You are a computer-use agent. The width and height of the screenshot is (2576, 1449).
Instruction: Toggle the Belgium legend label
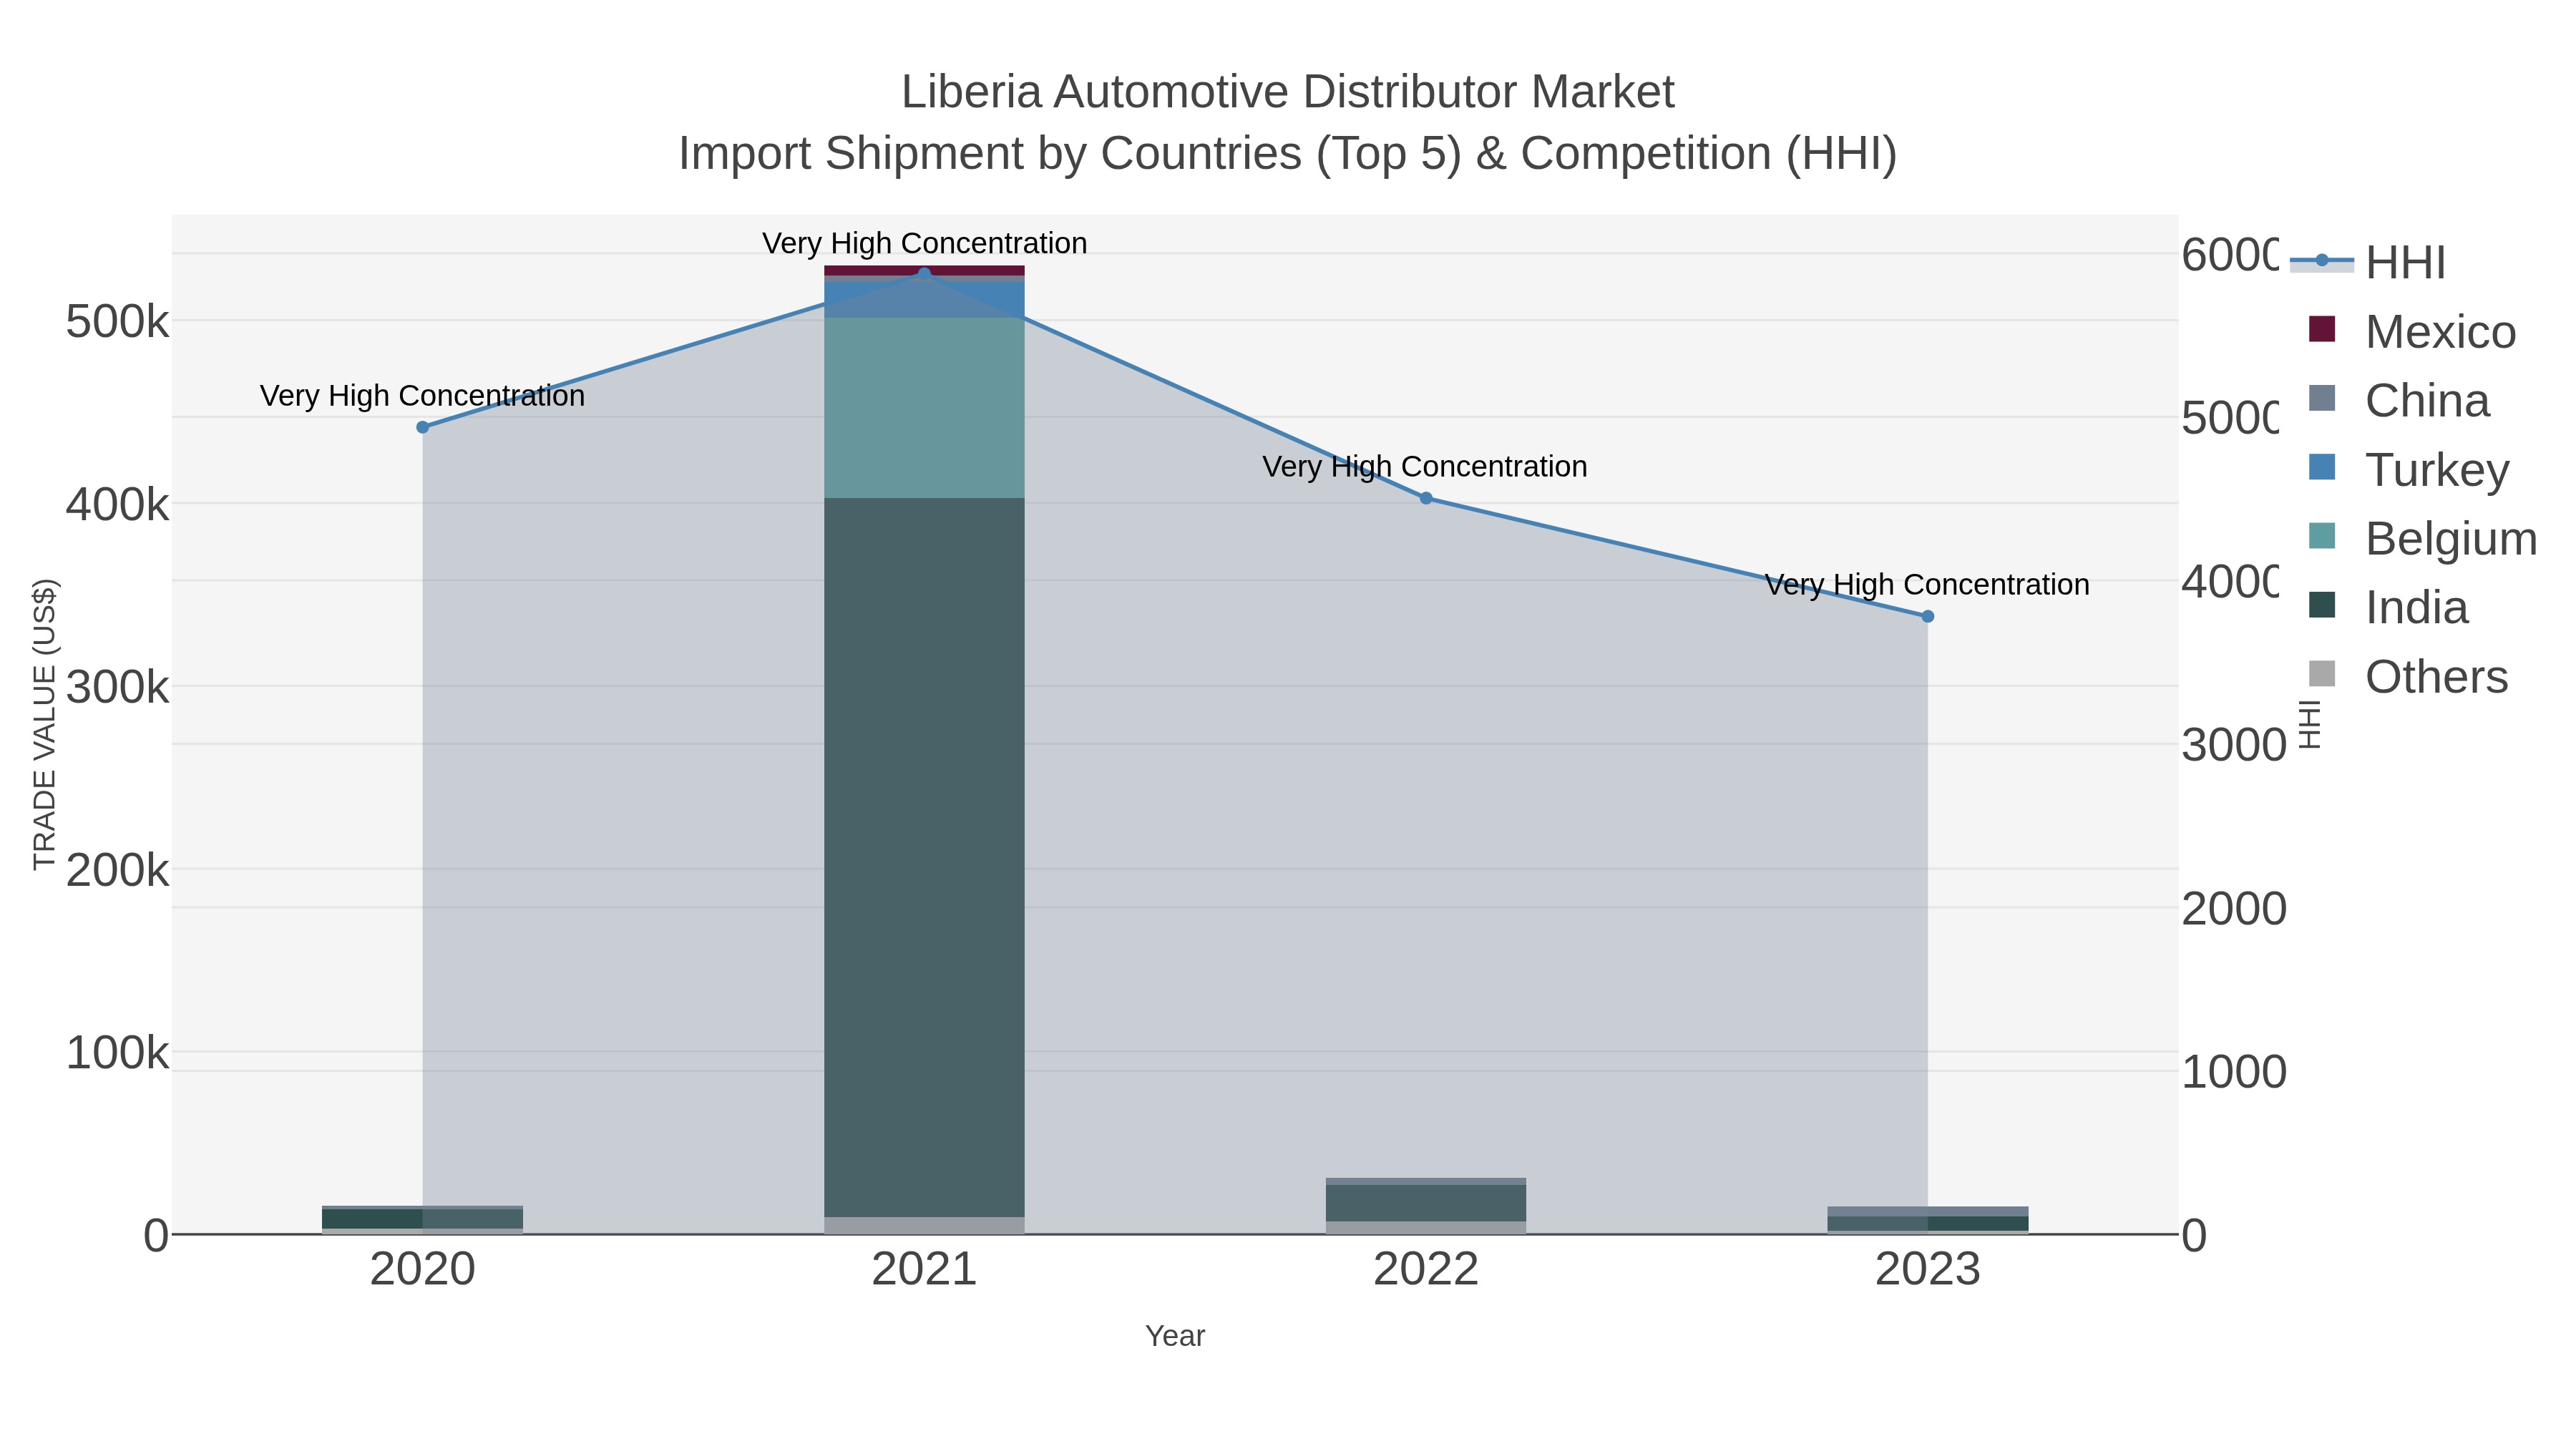pyautogui.click(x=2451, y=539)
